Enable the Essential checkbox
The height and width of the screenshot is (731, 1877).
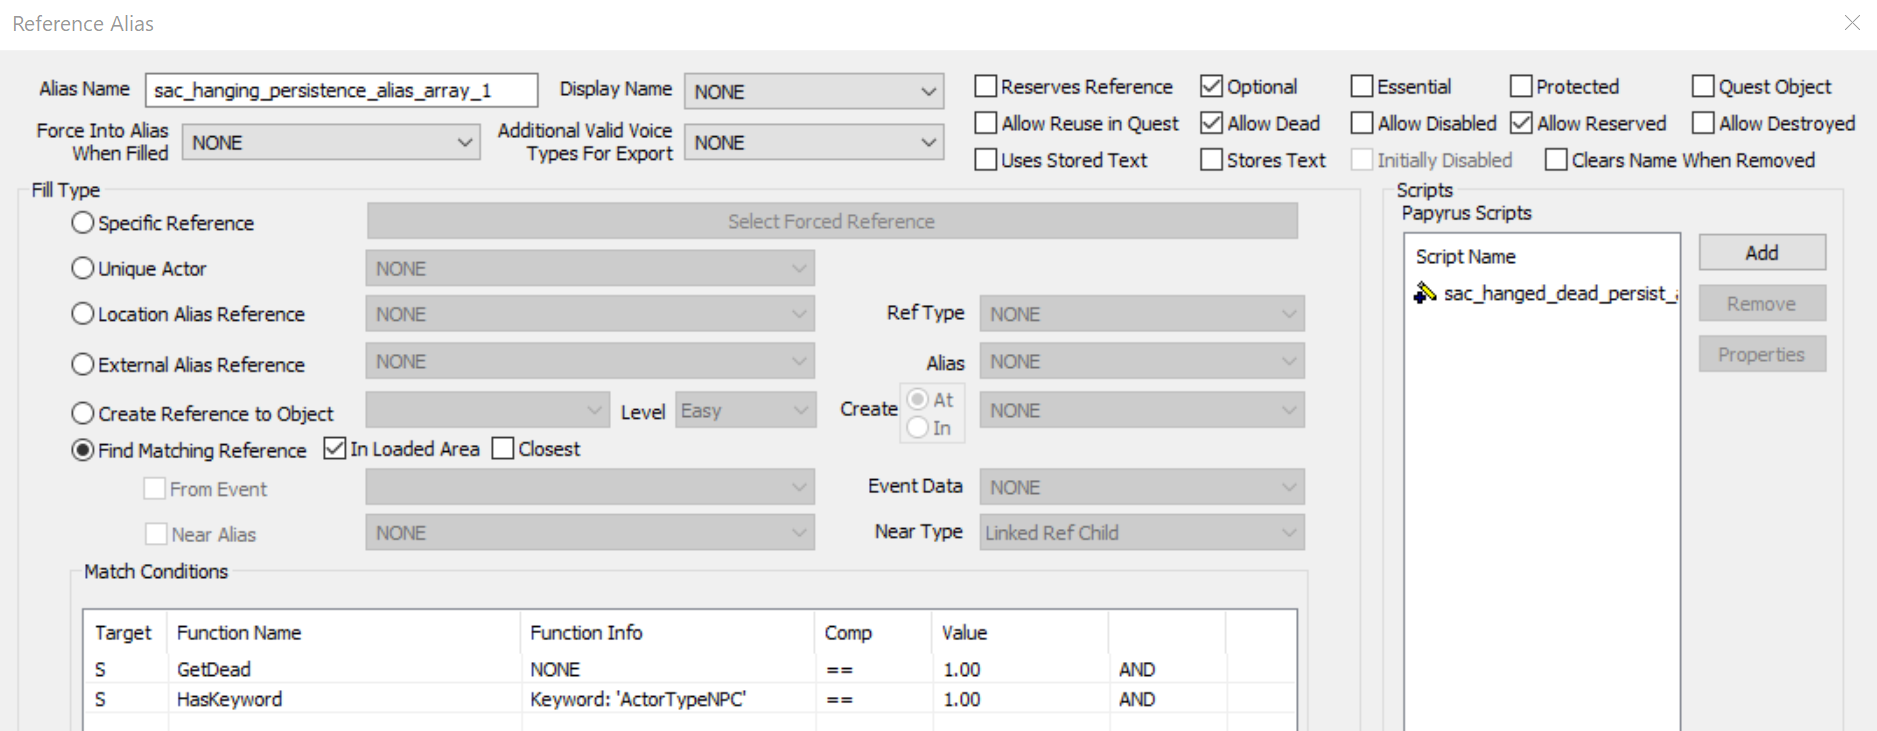pos(1362,87)
